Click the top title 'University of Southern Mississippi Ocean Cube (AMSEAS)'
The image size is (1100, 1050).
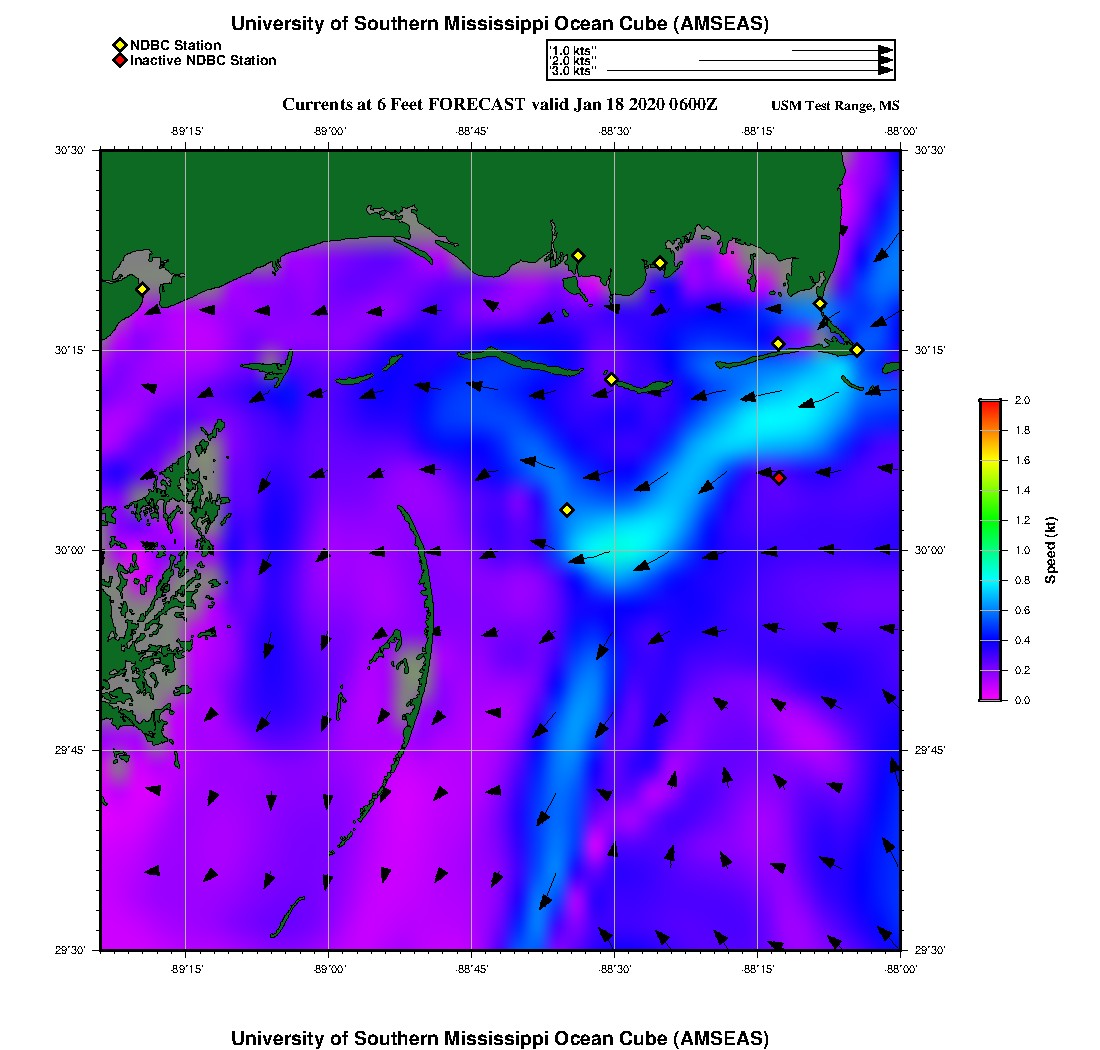(x=499, y=24)
